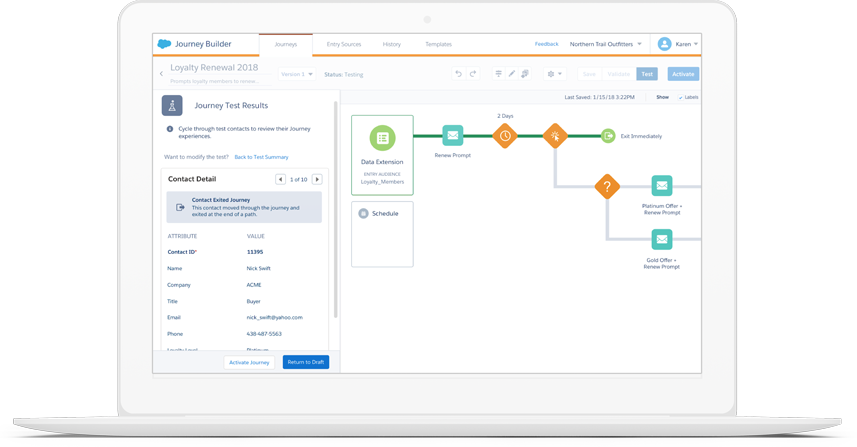Screen dimensions: 857x447
Task: Switch to the Entry Sources tab
Action: click(x=344, y=44)
